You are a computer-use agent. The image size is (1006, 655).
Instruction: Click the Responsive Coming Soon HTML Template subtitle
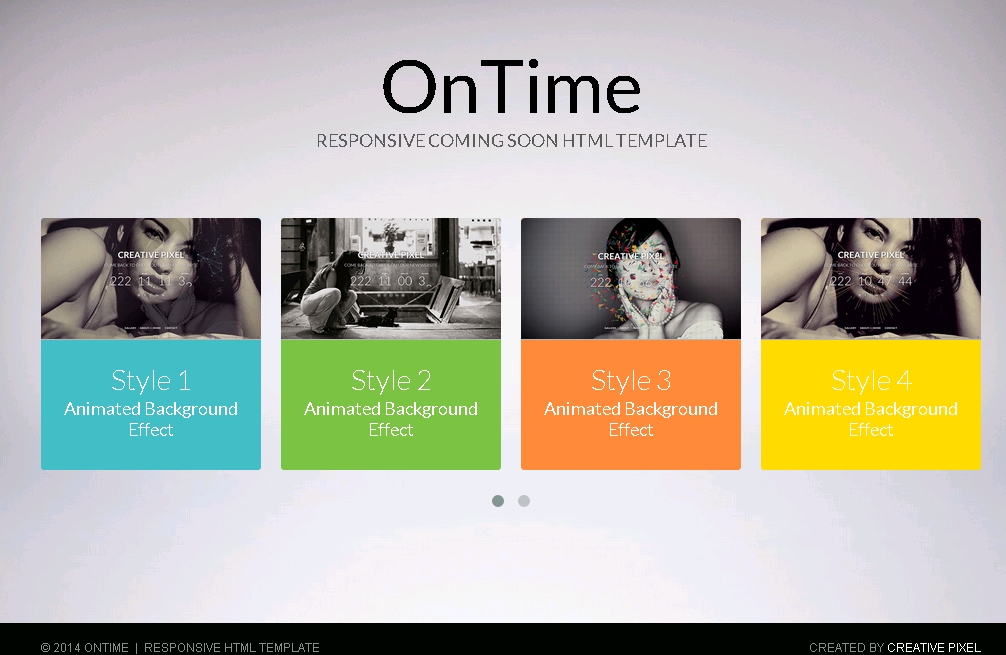coord(511,141)
